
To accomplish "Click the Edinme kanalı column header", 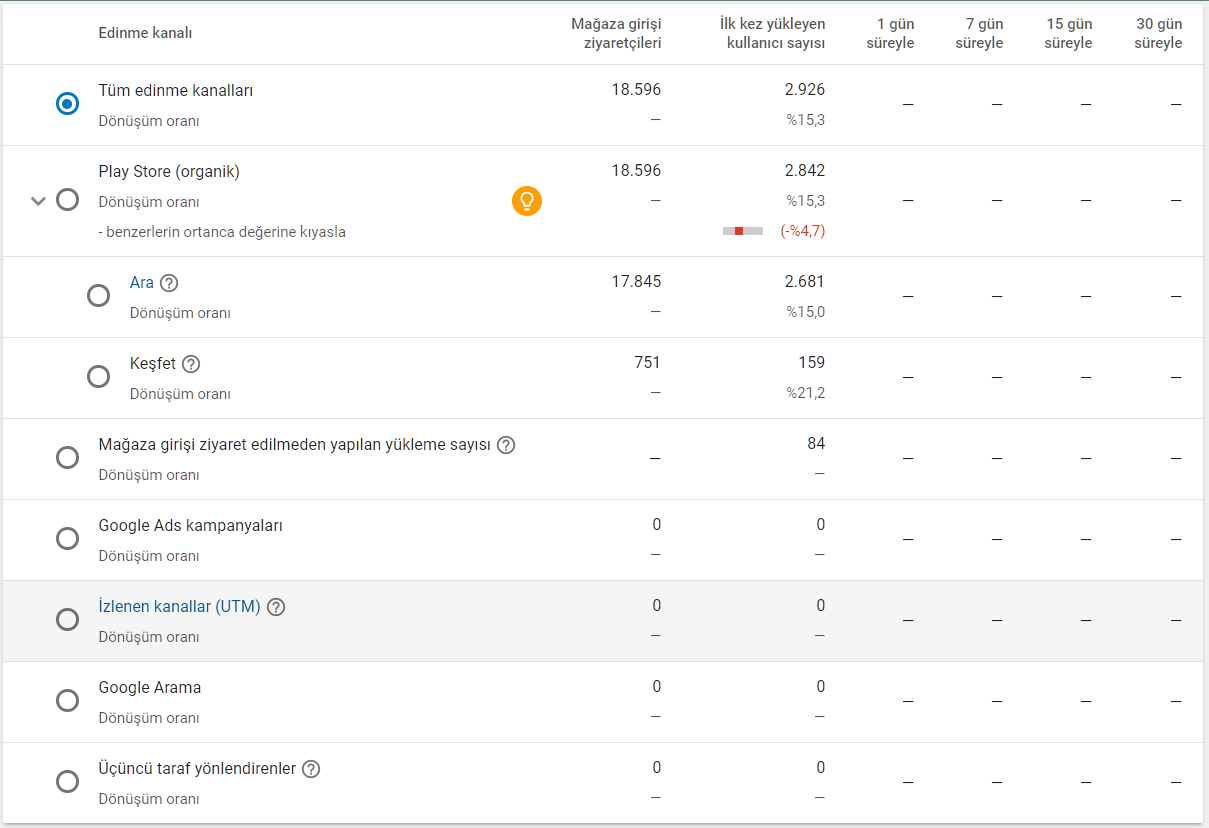I will 145,33.
